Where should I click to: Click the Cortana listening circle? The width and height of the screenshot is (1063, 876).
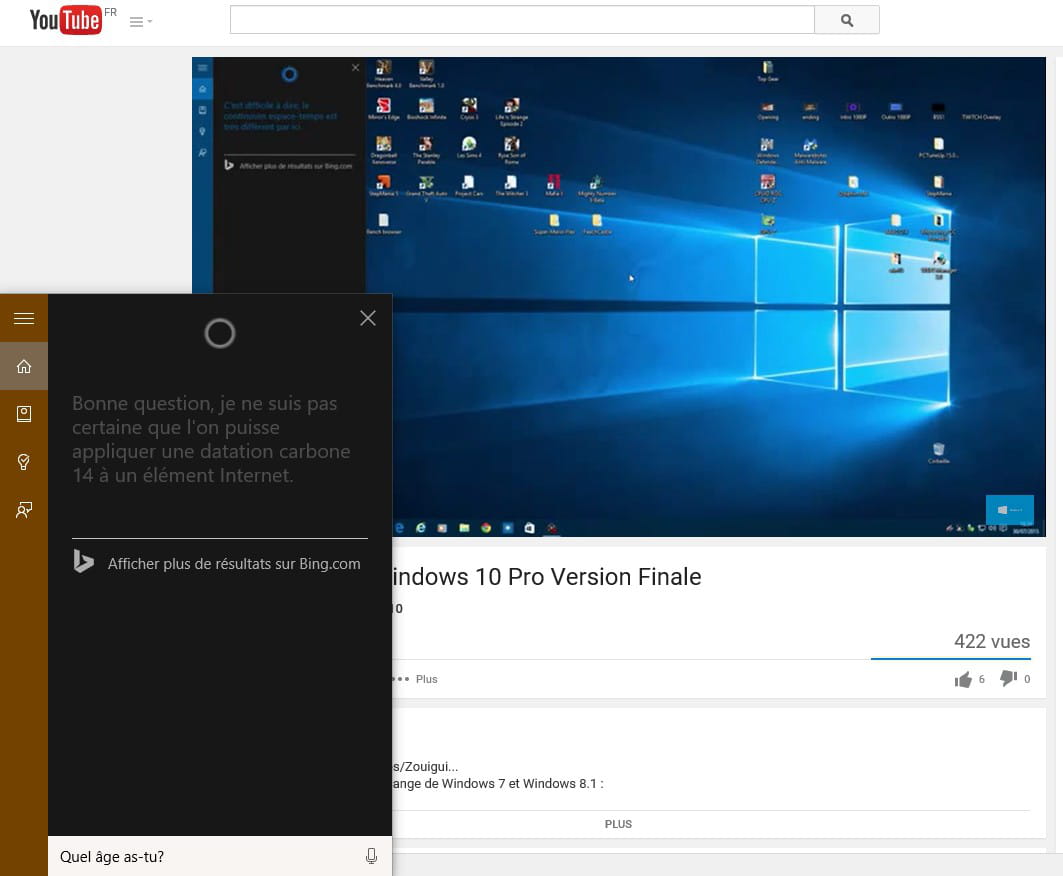[220, 333]
